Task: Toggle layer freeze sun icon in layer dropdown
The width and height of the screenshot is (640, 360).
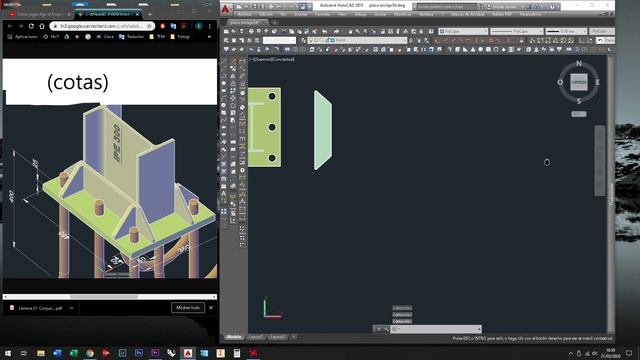Action: [317, 40]
